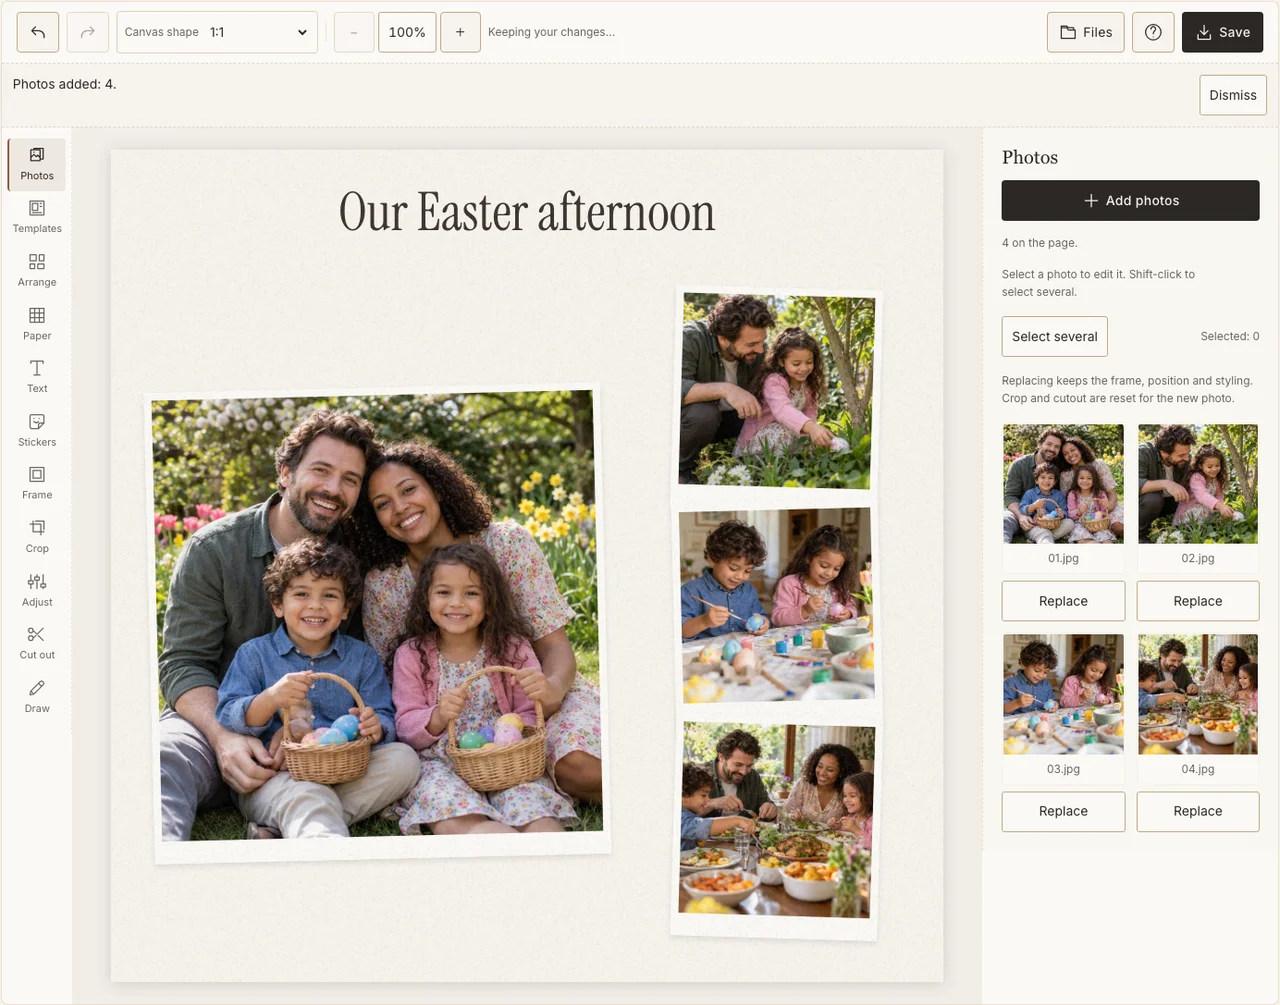Zoom out with the minus button
The width and height of the screenshot is (1280, 1005).
coord(354,32)
